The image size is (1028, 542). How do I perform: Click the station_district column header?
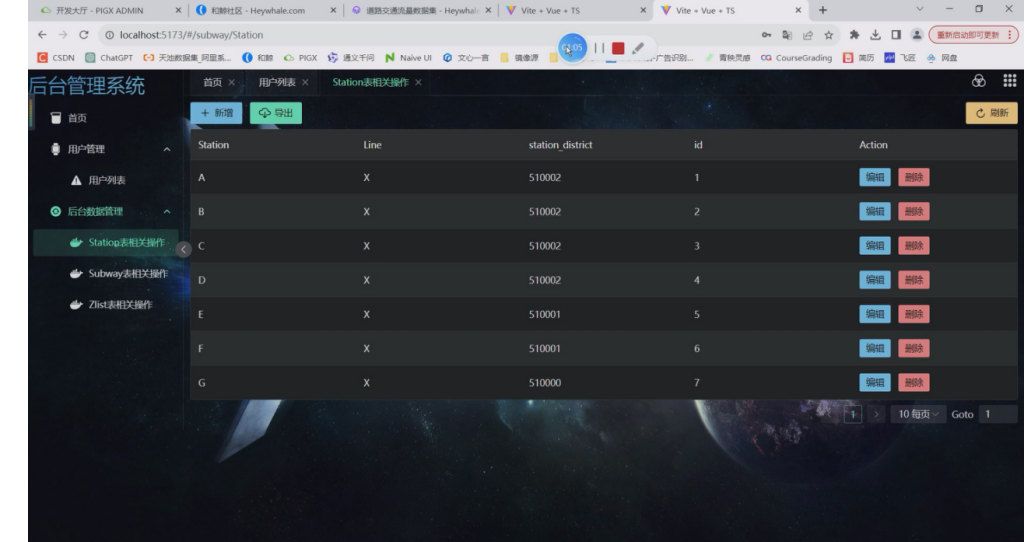pyautogui.click(x=561, y=145)
